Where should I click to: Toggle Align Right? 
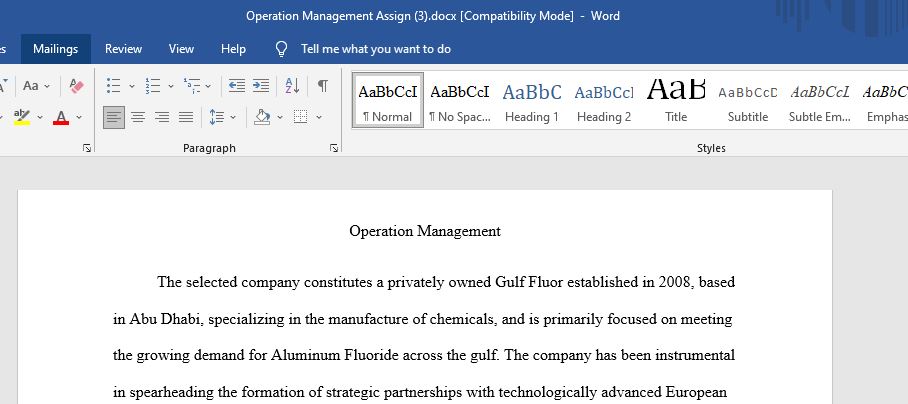coord(162,117)
